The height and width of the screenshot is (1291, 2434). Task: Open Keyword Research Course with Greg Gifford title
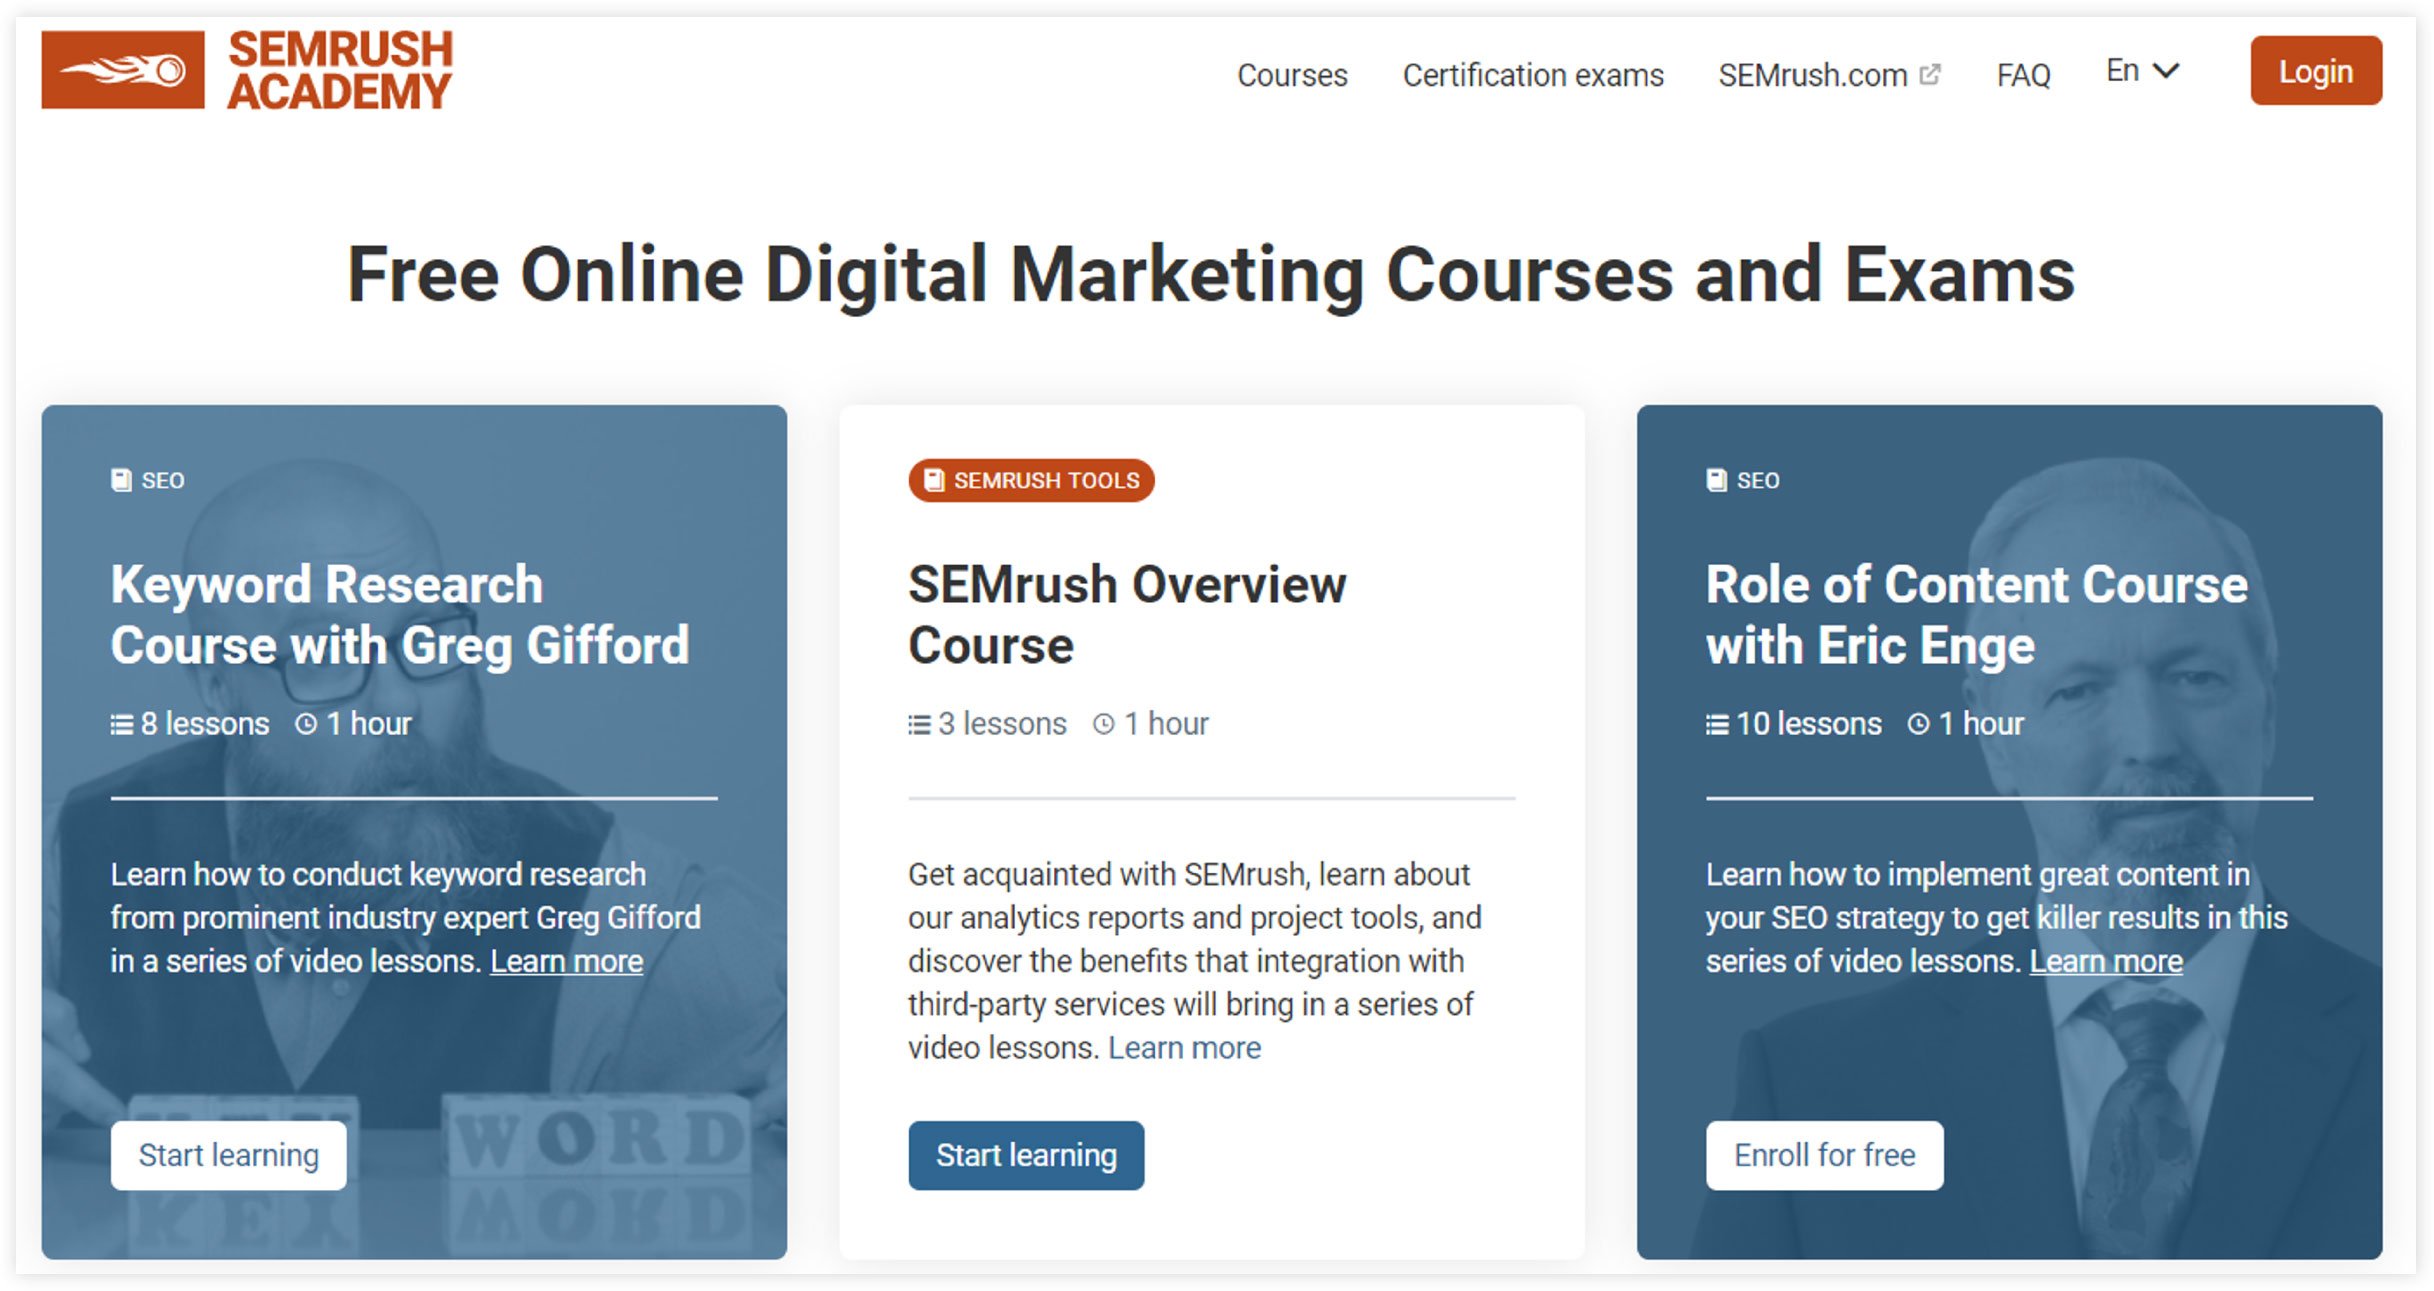point(399,615)
